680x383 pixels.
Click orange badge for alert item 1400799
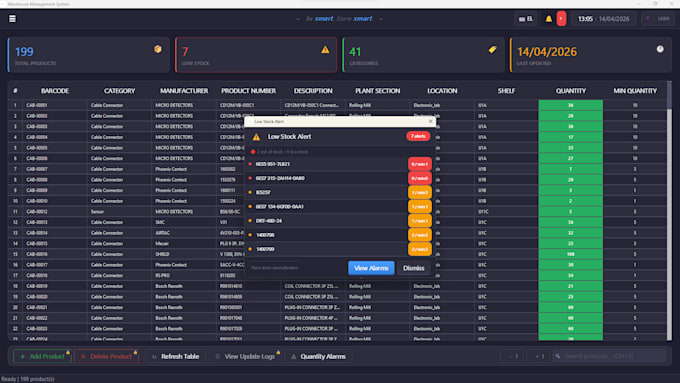pos(419,249)
